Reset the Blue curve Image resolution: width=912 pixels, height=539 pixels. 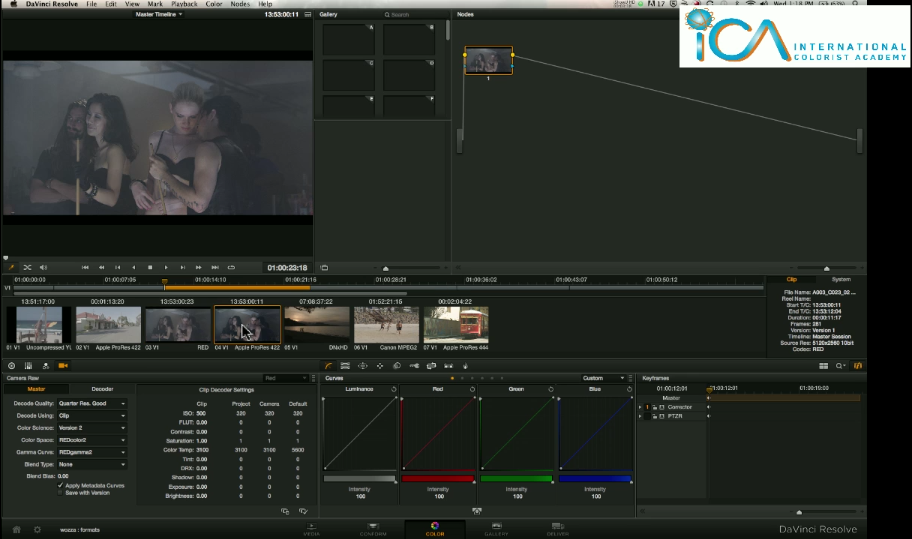[629, 389]
